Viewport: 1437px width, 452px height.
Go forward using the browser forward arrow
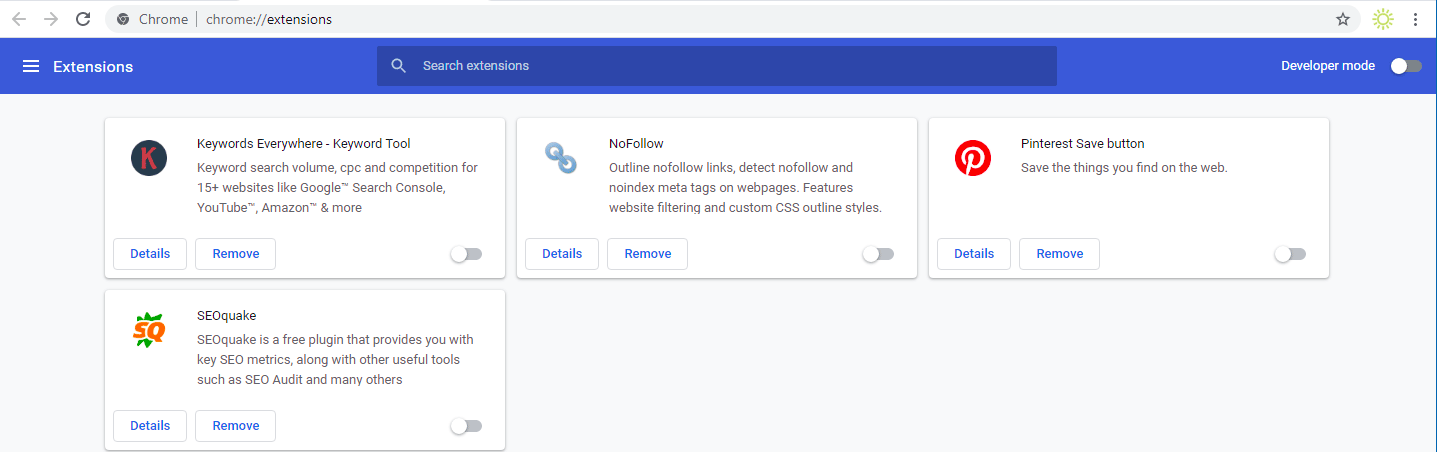pyautogui.click(x=51, y=19)
